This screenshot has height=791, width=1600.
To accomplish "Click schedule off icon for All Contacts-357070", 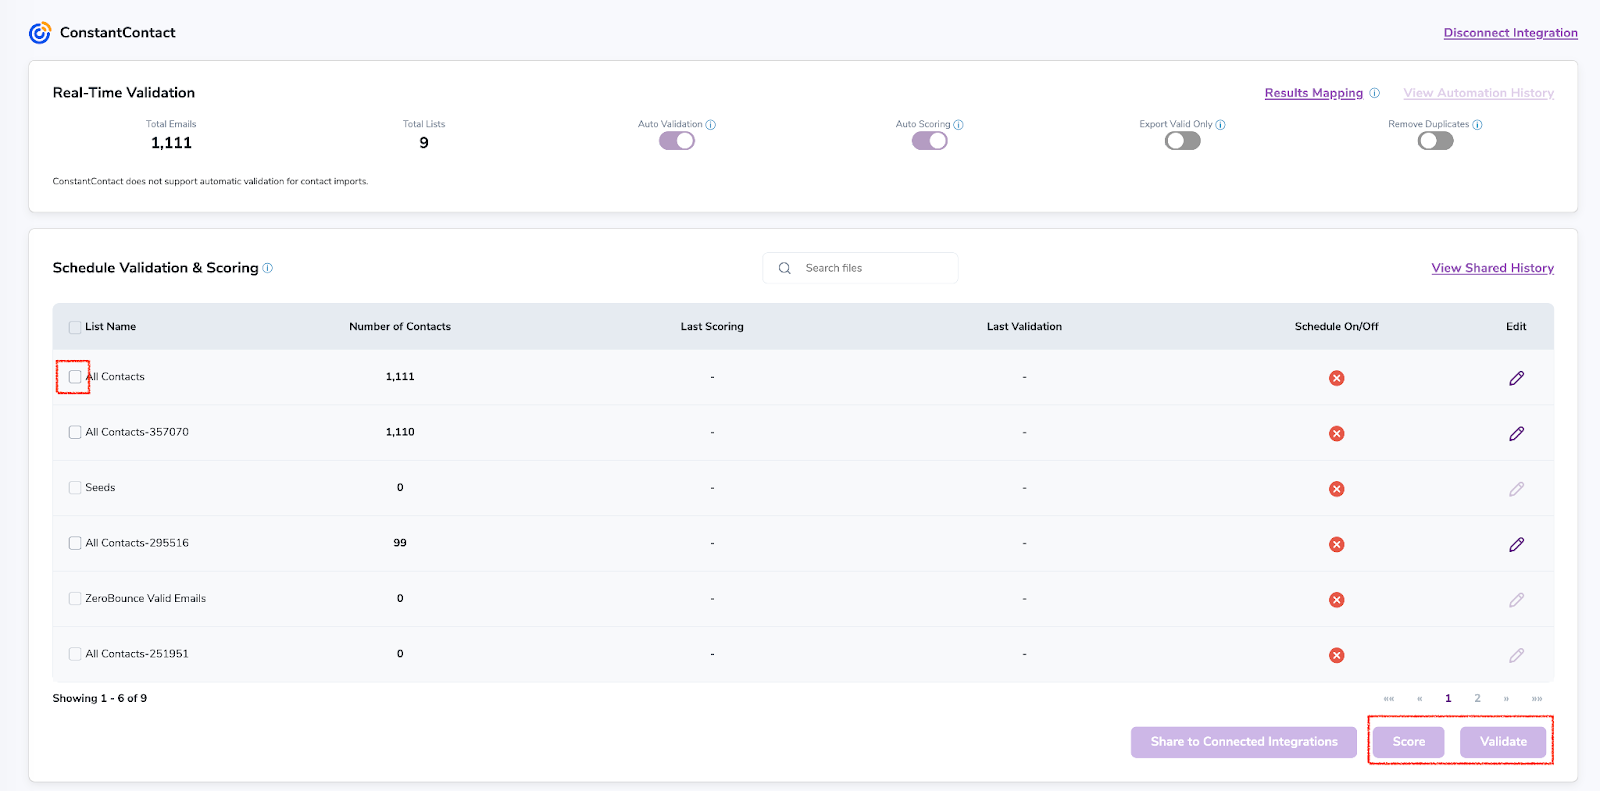I will pyautogui.click(x=1336, y=434).
